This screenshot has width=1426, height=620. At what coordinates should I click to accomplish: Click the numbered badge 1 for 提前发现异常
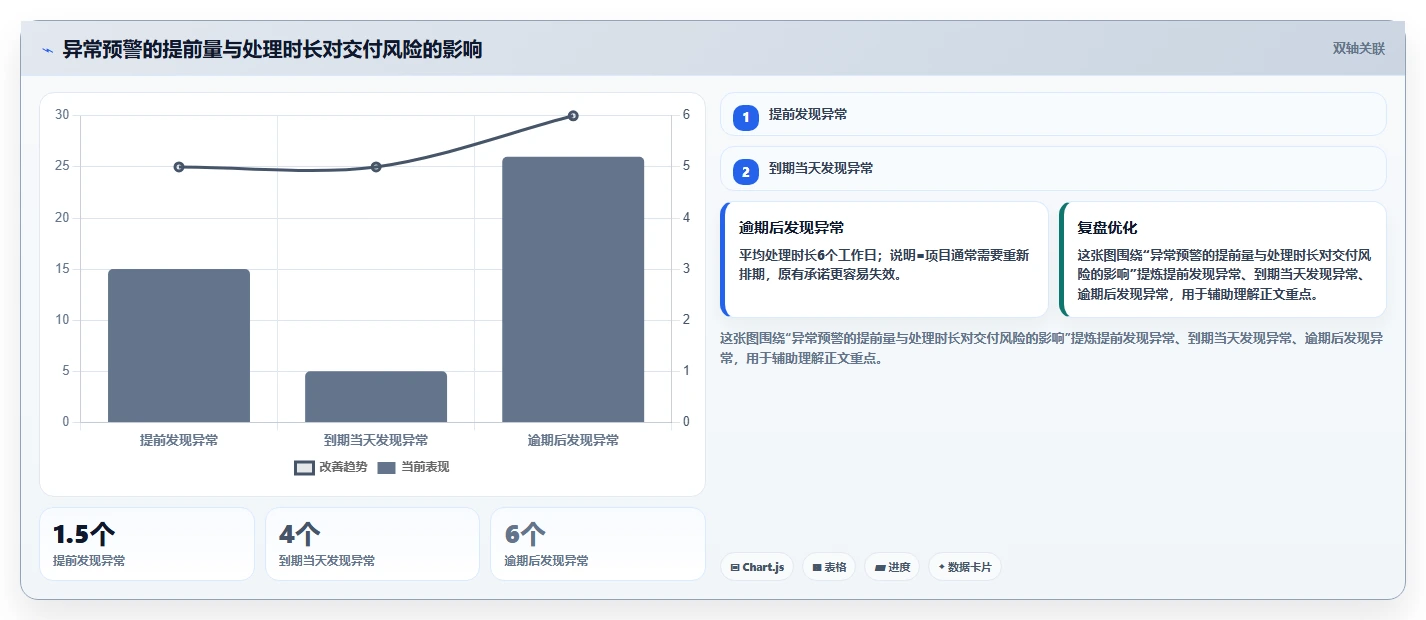[745, 118]
